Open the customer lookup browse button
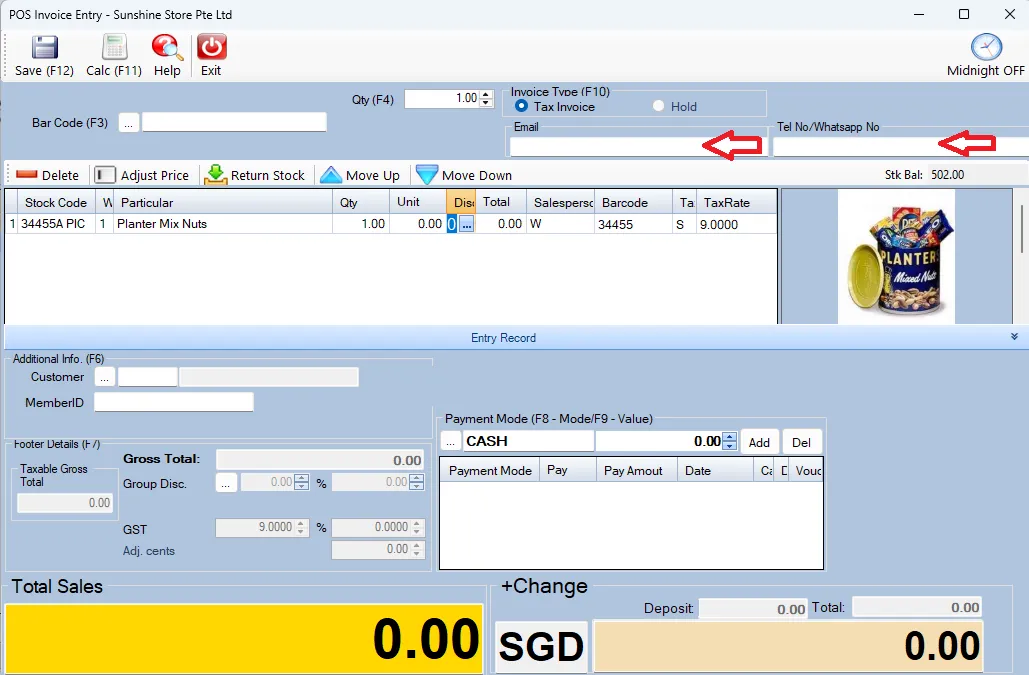Screen dimensions: 1029x675 [x=105, y=377]
